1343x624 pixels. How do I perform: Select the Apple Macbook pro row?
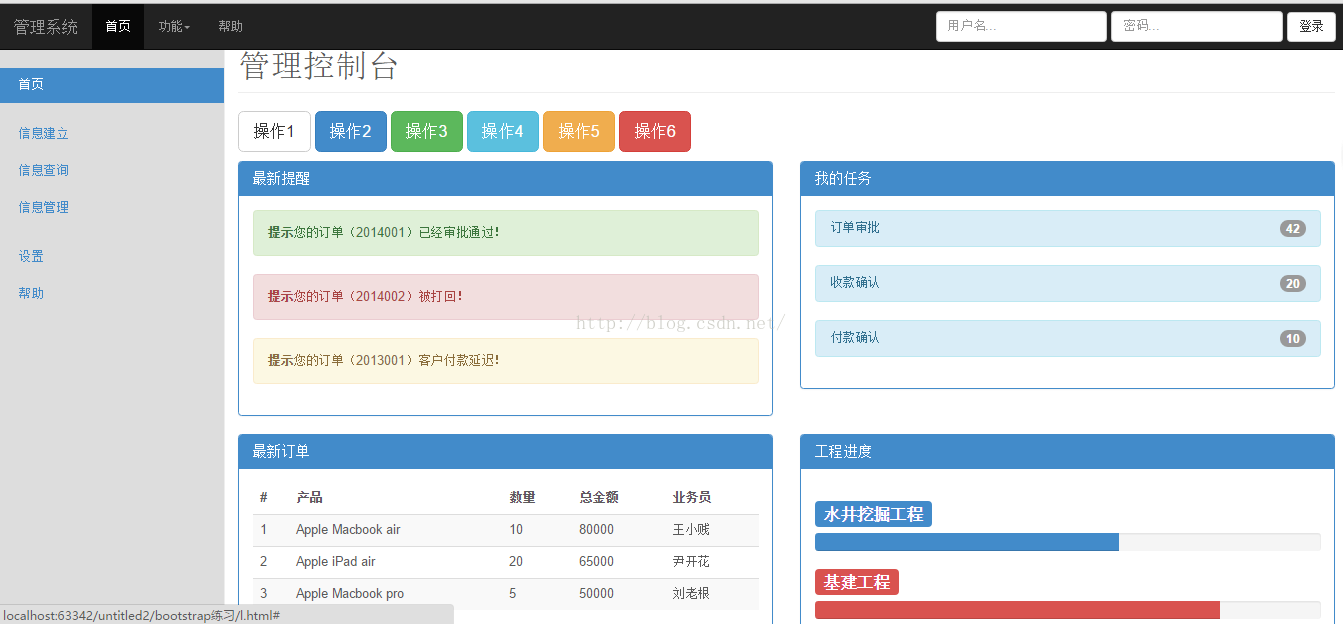coord(506,594)
